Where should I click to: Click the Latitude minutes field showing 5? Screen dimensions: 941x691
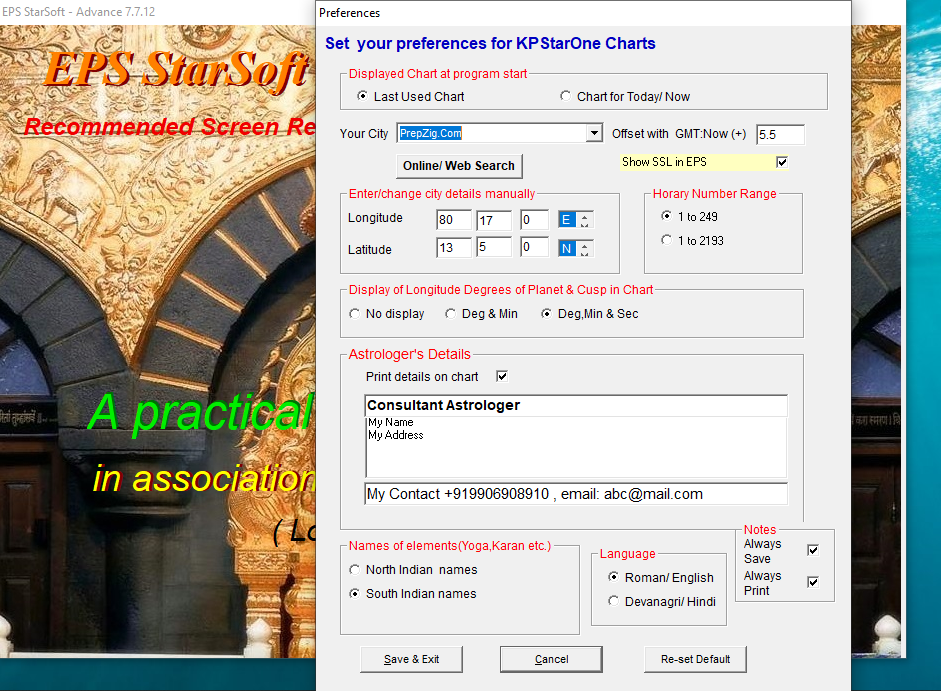pos(494,247)
